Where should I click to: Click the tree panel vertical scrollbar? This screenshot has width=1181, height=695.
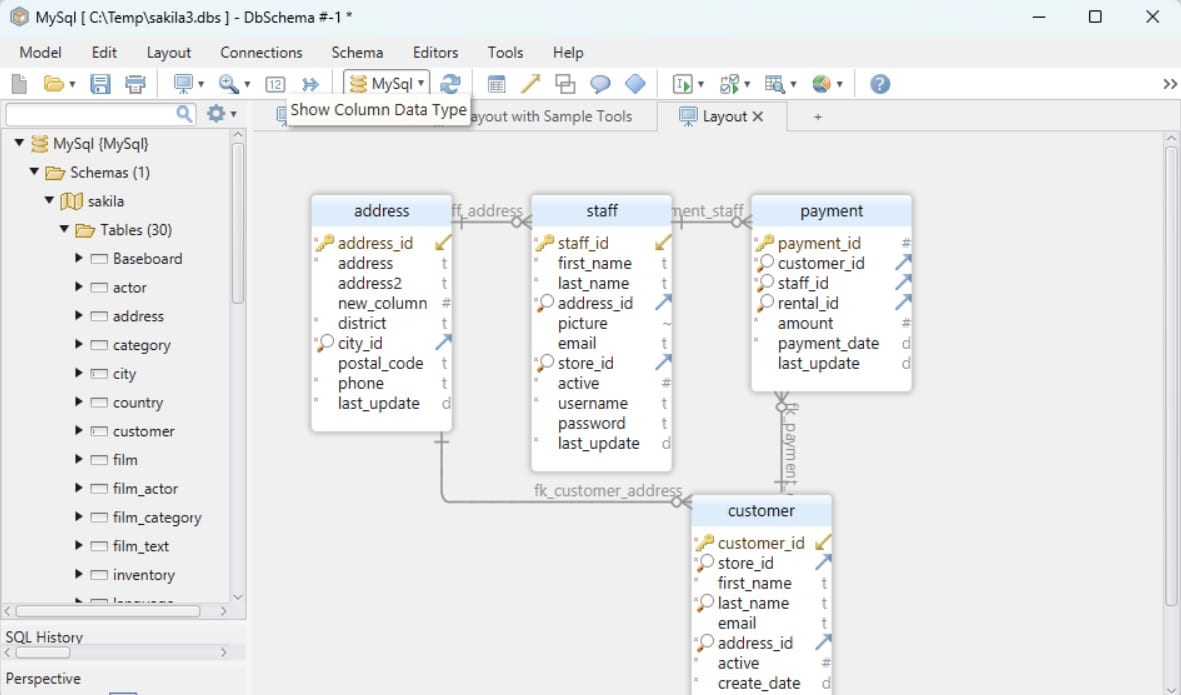click(238, 223)
